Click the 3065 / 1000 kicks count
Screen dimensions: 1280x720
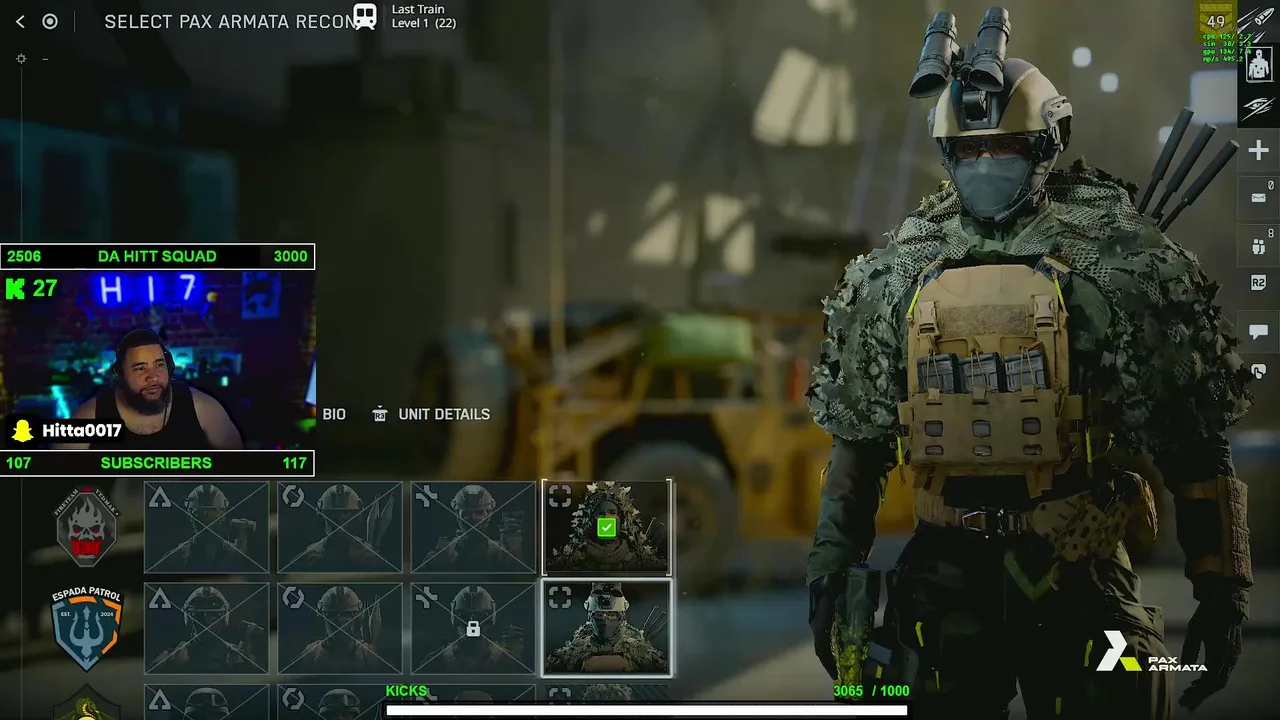[x=871, y=691]
